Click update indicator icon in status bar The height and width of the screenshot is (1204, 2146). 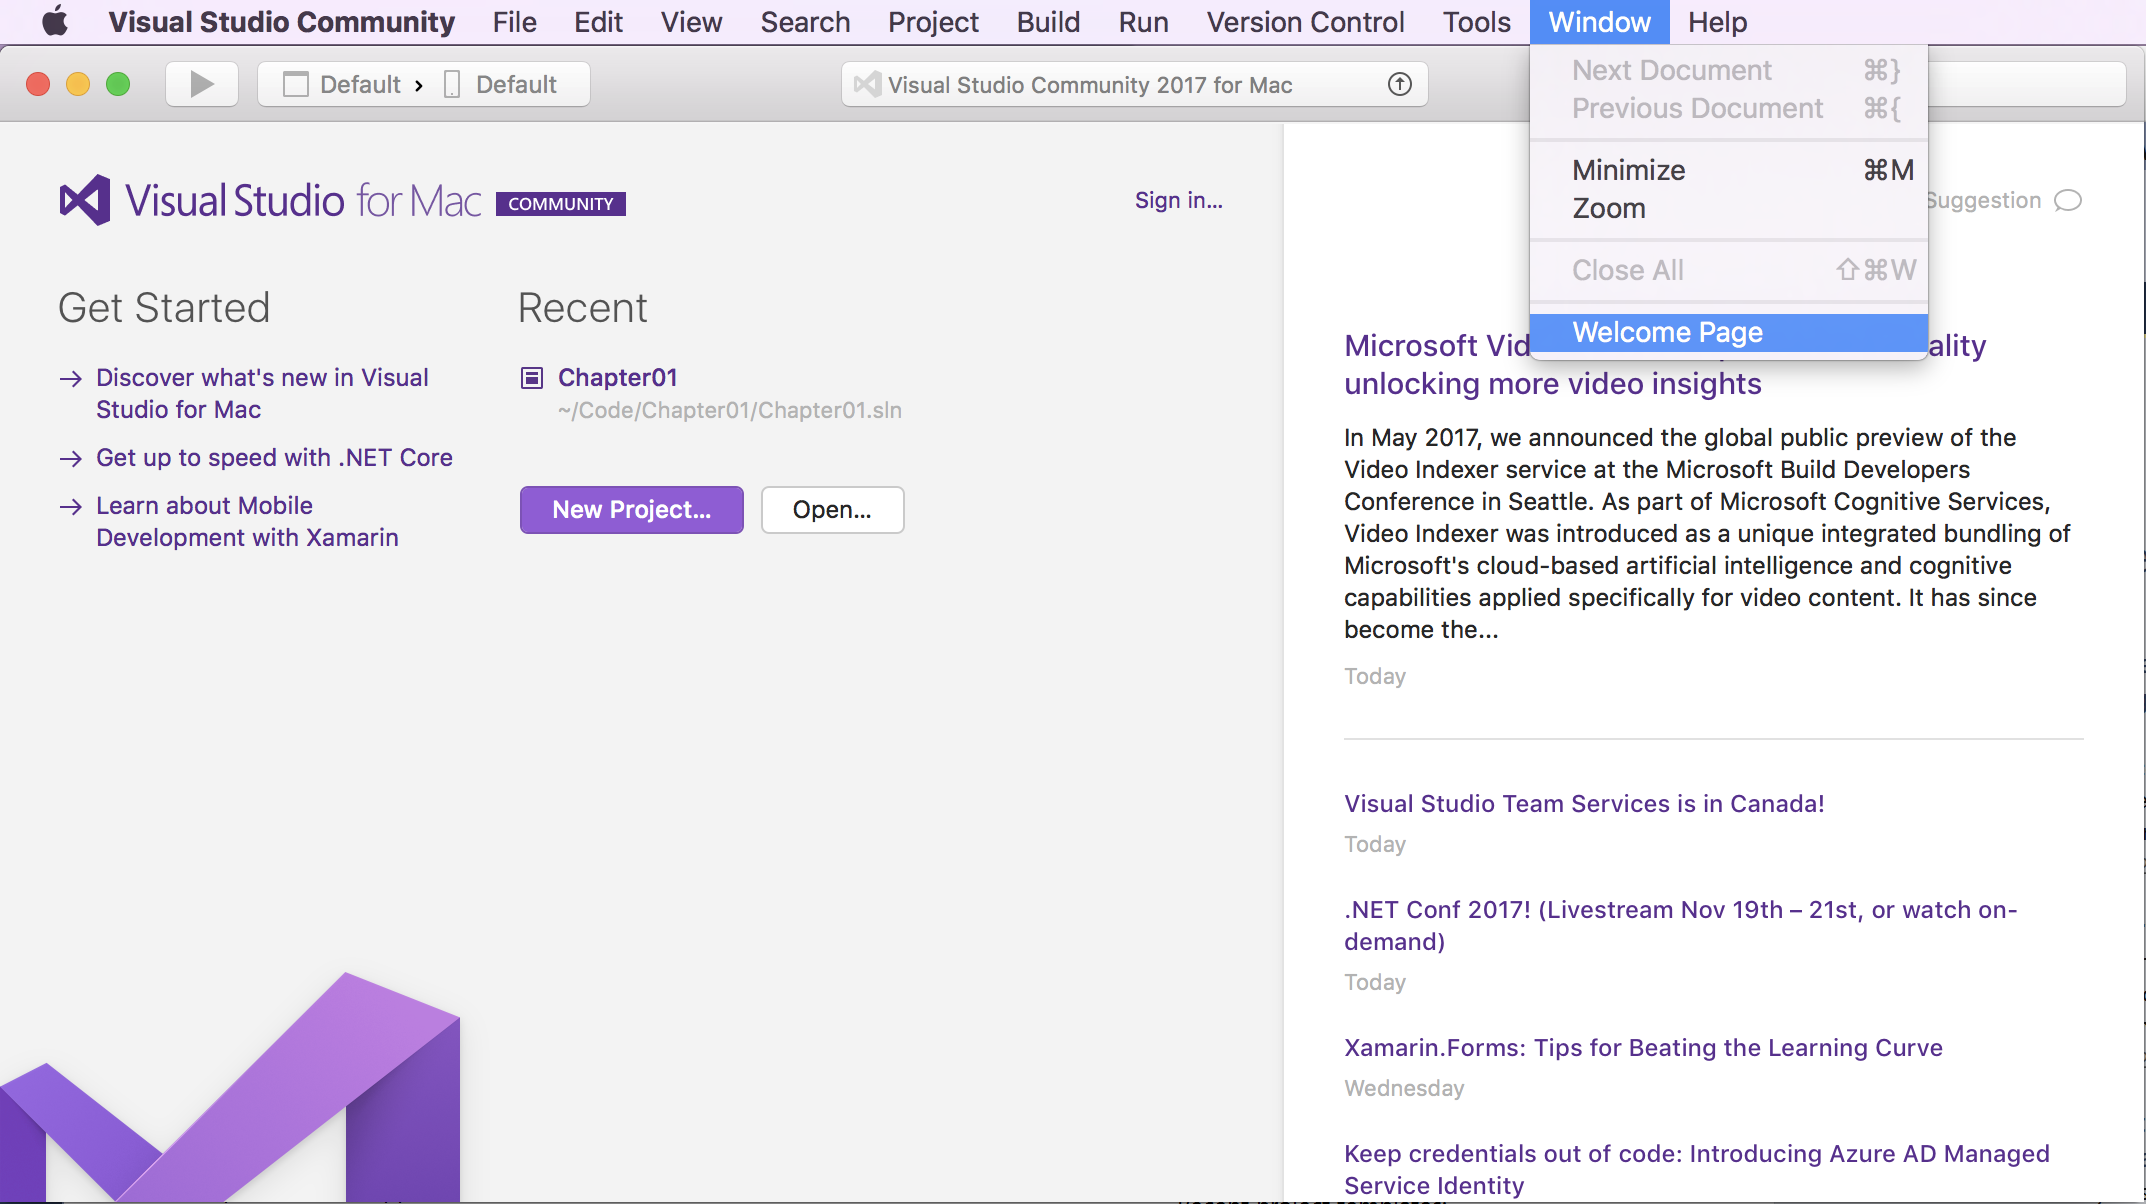(x=1400, y=84)
